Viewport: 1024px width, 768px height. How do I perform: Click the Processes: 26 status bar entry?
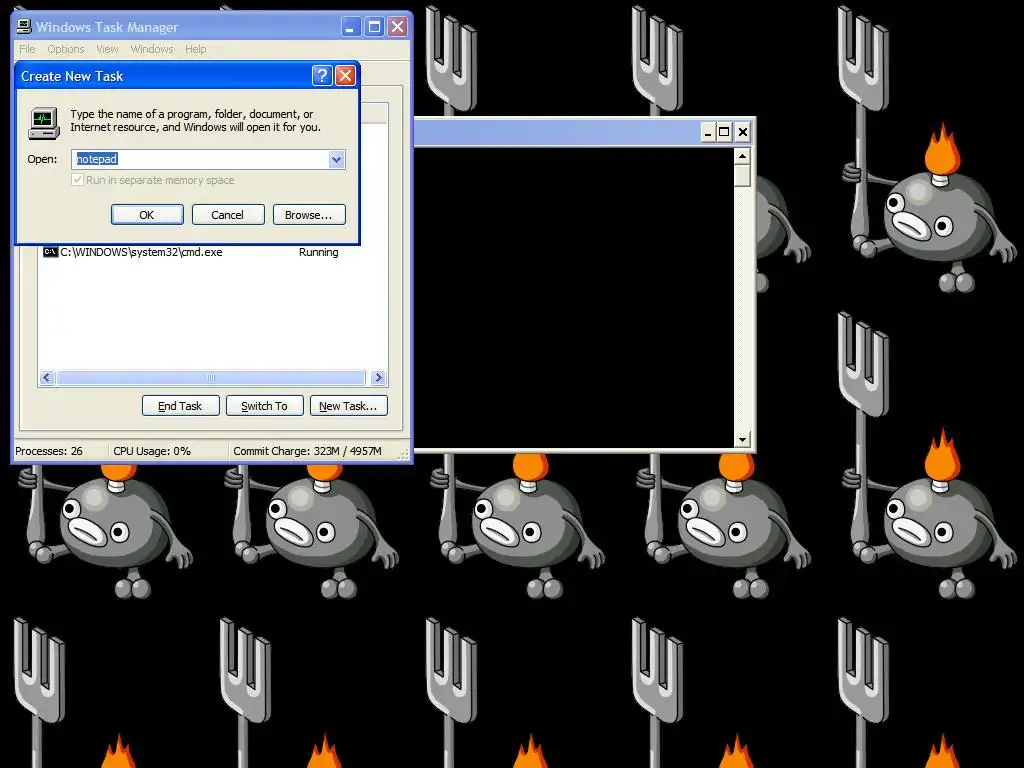(49, 451)
